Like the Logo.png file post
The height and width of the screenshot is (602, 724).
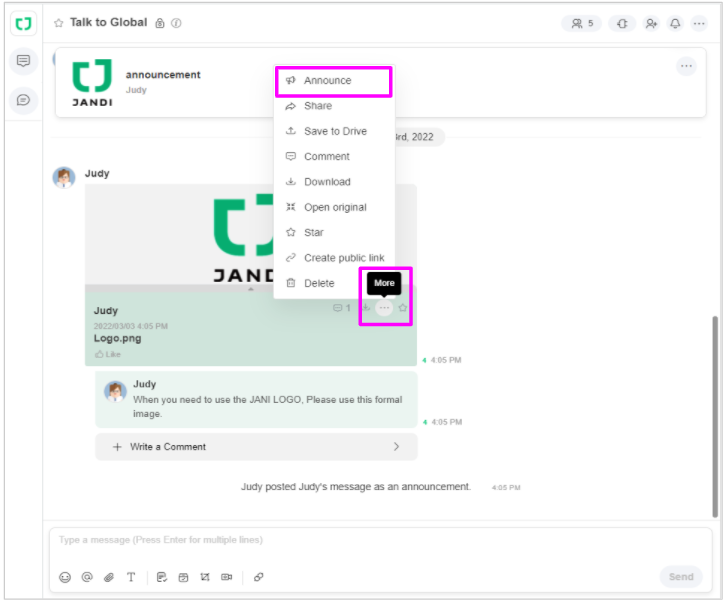[x=107, y=354]
